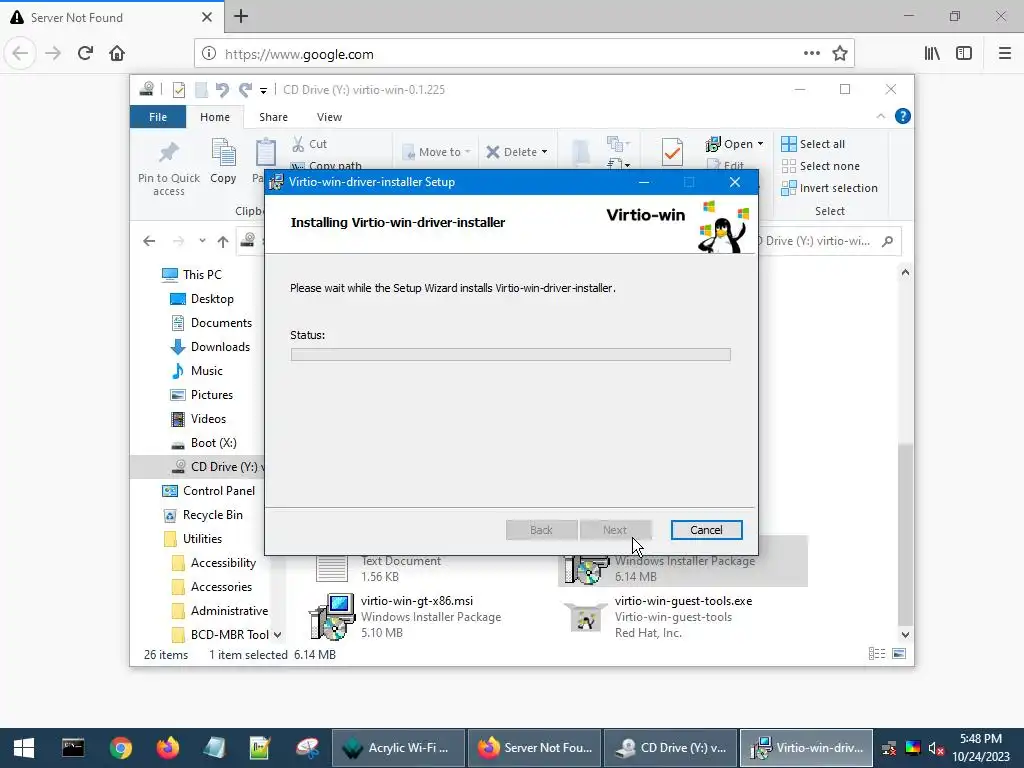Click the Firefox back arrow
Viewport: 1024px width, 768px height.
pyautogui.click(x=20, y=53)
